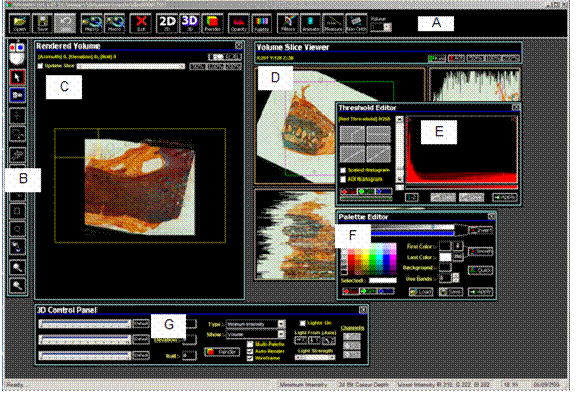
Task: Select the Measure tool icon in toolbar
Action: (x=333, y=23)
